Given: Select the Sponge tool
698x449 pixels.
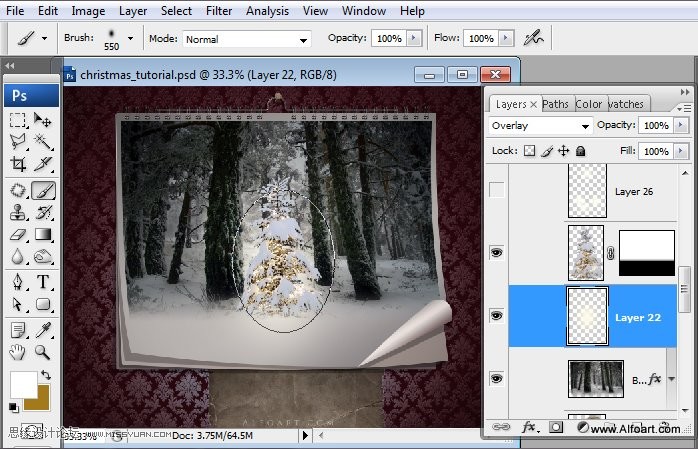Looking at the screenshot, I should click(43, 257).
